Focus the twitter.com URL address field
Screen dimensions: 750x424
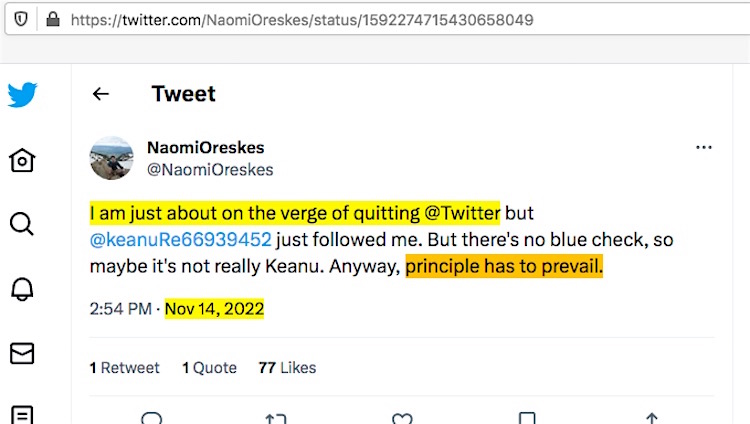point(300,19)
